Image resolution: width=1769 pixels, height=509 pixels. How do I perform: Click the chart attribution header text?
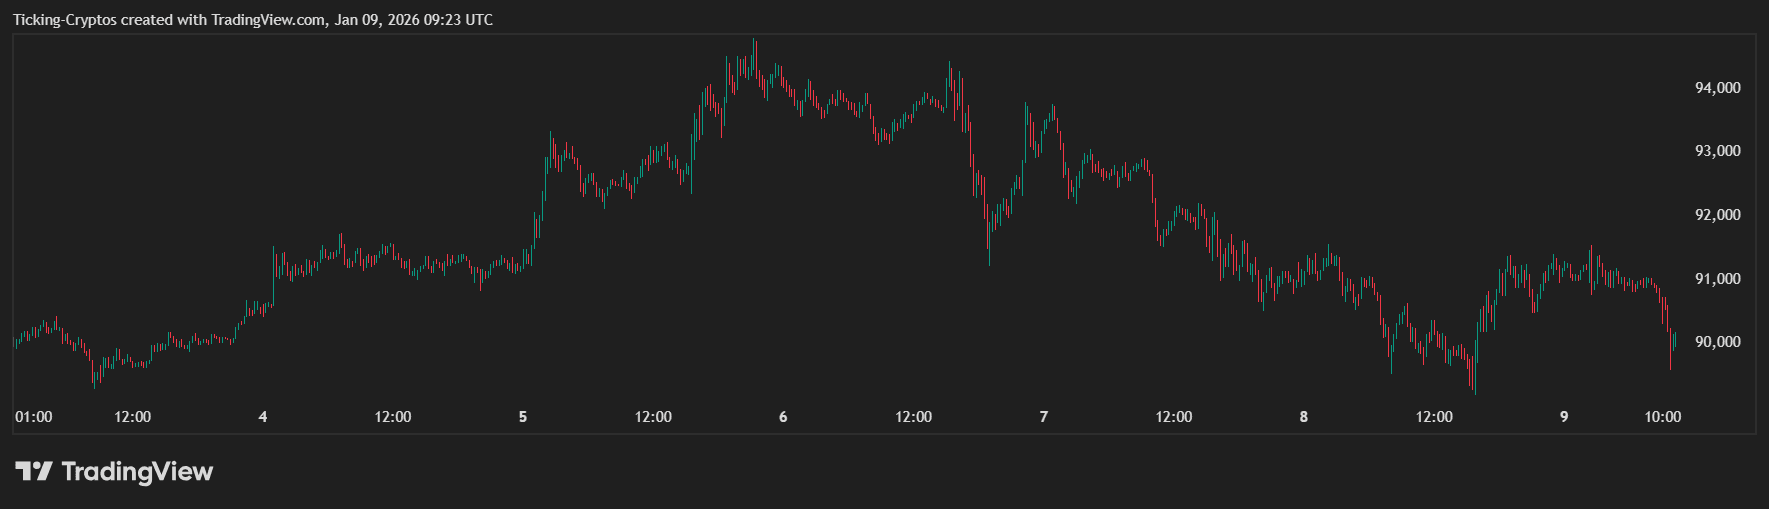[253, 20]
